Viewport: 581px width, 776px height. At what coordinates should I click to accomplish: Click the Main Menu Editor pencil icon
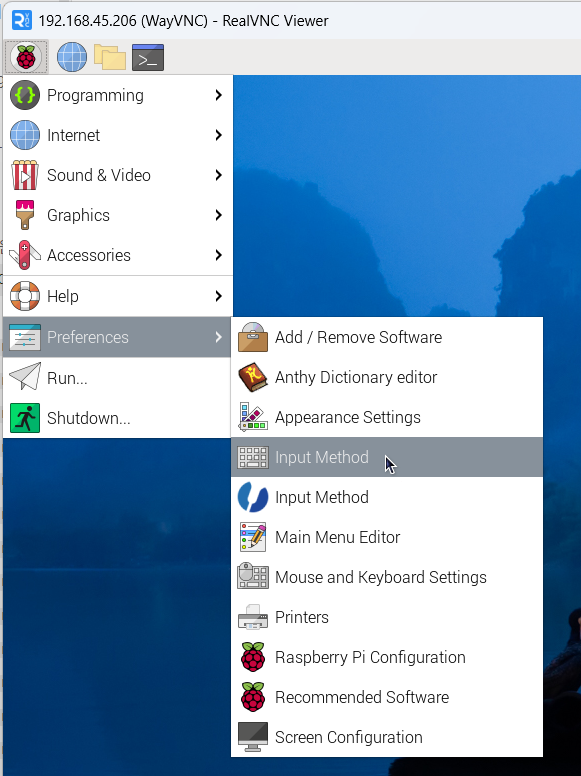(253, 537)
